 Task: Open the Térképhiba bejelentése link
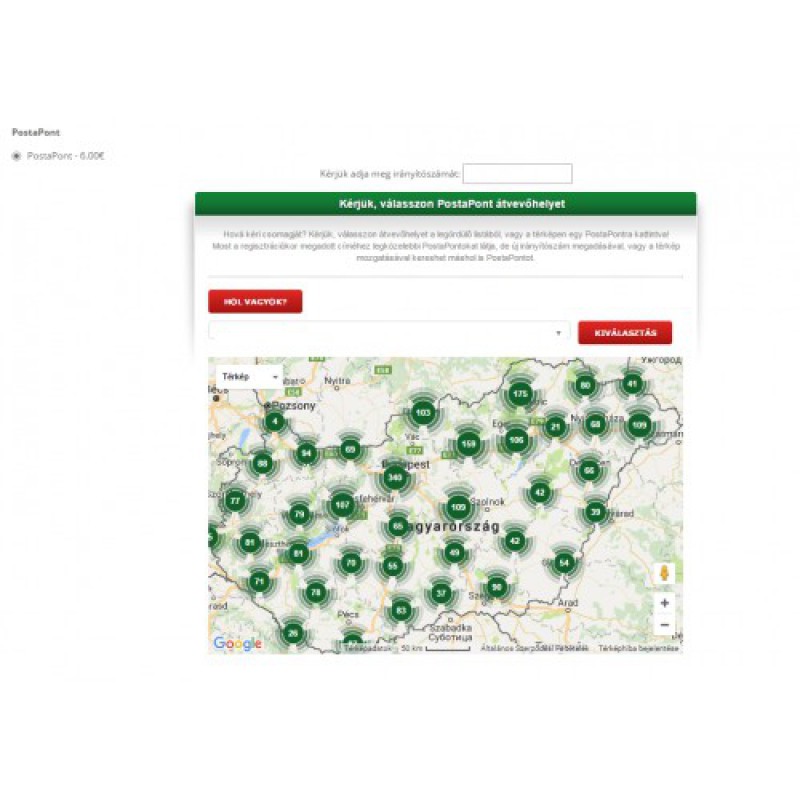click(x=639, y=649)
